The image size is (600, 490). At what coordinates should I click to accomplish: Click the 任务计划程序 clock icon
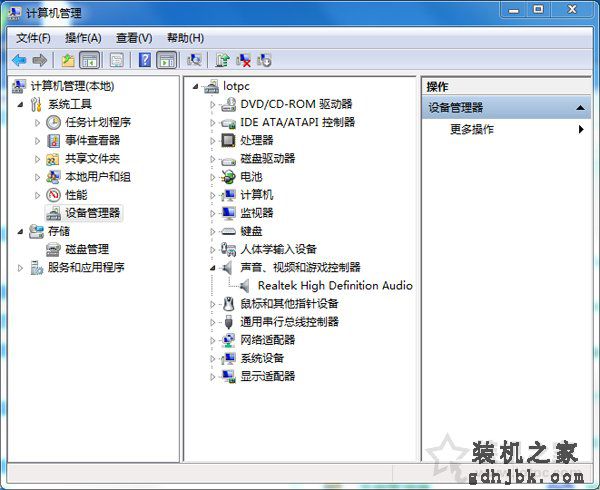click(53, 122)
